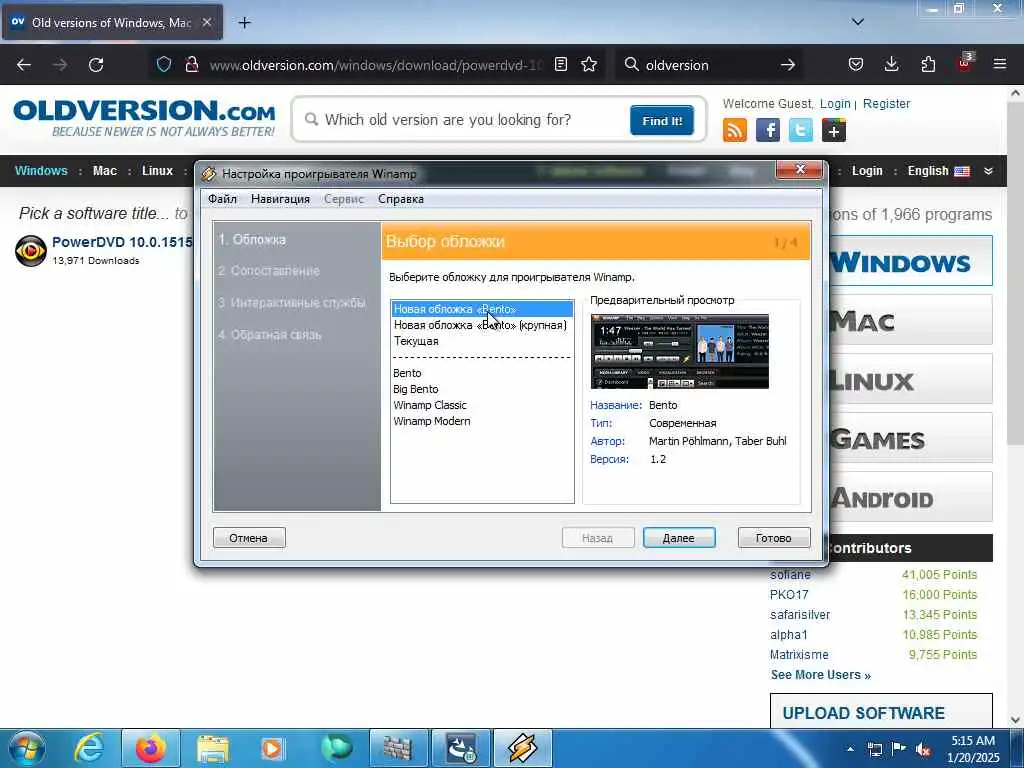The height and width of the screenshot is (768, 1024).
Task: Click the orange RSS feed icon
Action: pyautogui.click(x=735, y=130)
